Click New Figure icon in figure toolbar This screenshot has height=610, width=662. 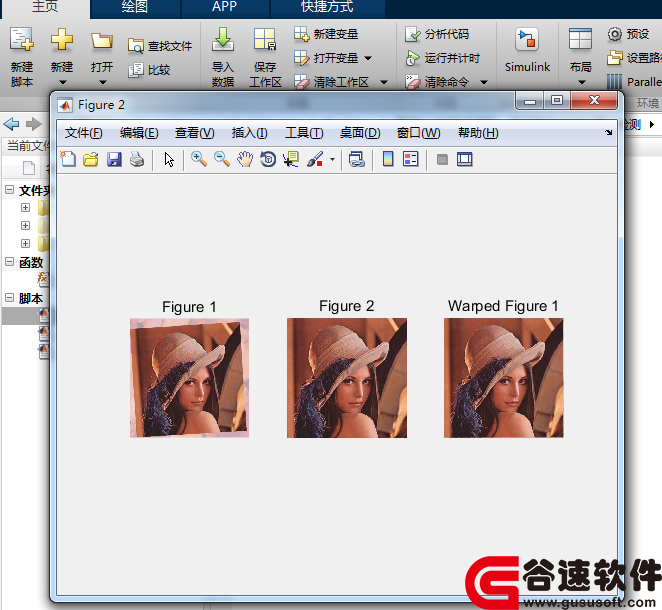[68, 159]
